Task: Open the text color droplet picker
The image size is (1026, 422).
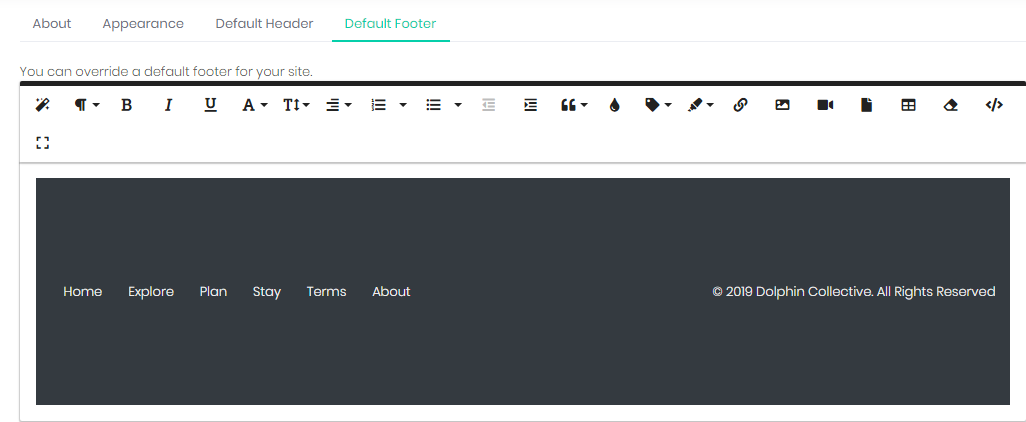Action: coord(614,105)
